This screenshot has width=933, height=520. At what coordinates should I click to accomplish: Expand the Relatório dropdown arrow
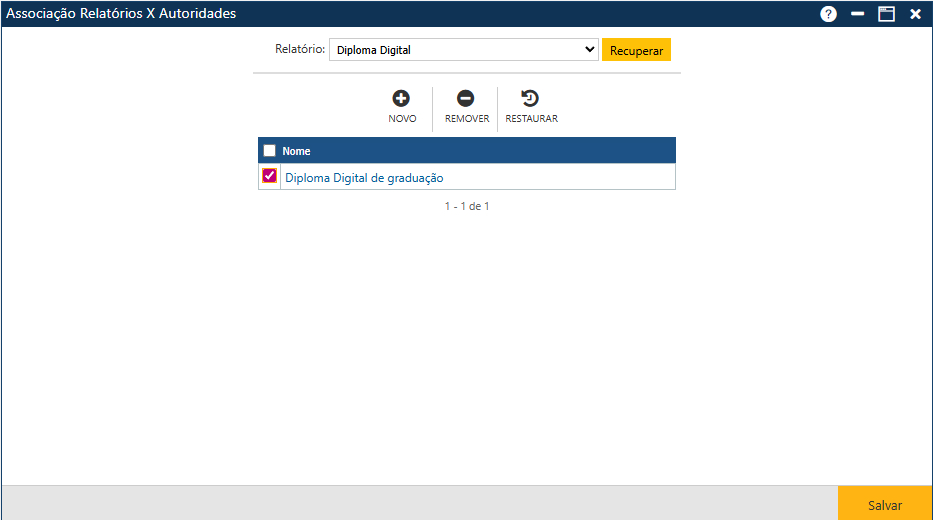pos(589,50)
